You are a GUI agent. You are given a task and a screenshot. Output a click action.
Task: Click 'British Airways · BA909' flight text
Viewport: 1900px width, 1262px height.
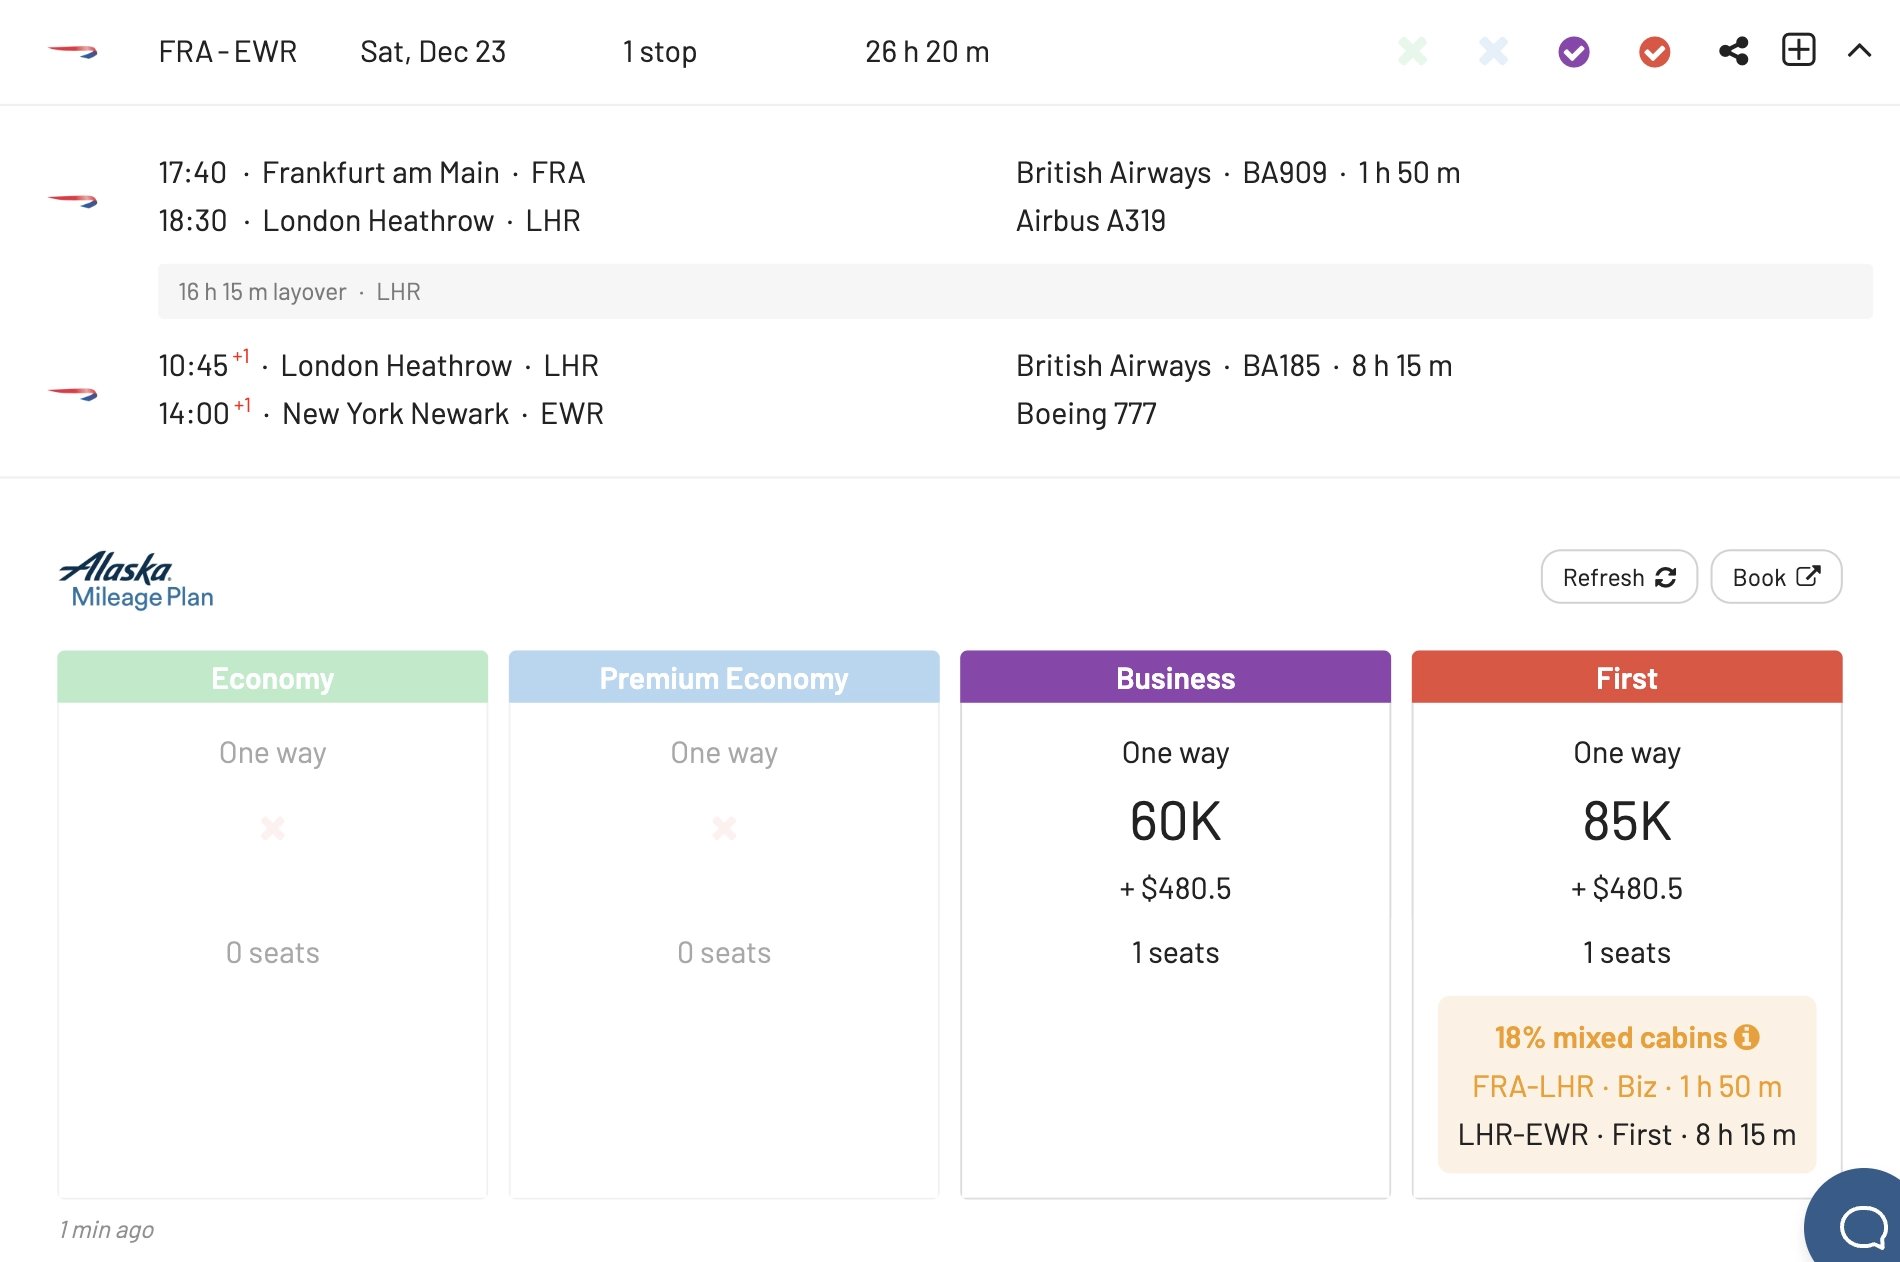click(1171, 173)
